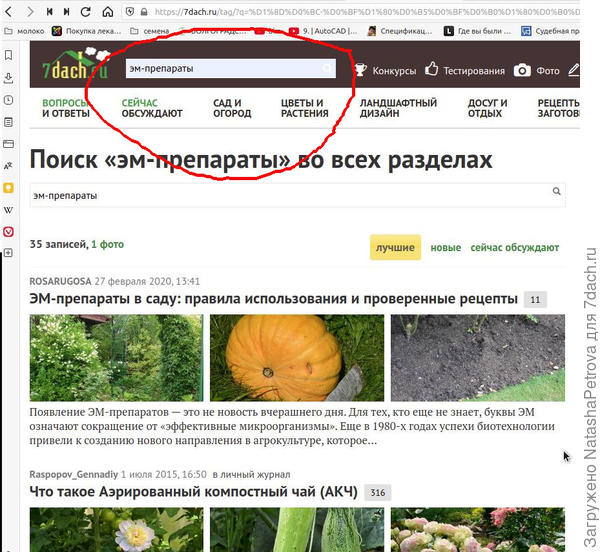This screenshot has height=552, width=600.
Task: Select the сейчас обсуждают sorting tab
Action: coord(515,248)
